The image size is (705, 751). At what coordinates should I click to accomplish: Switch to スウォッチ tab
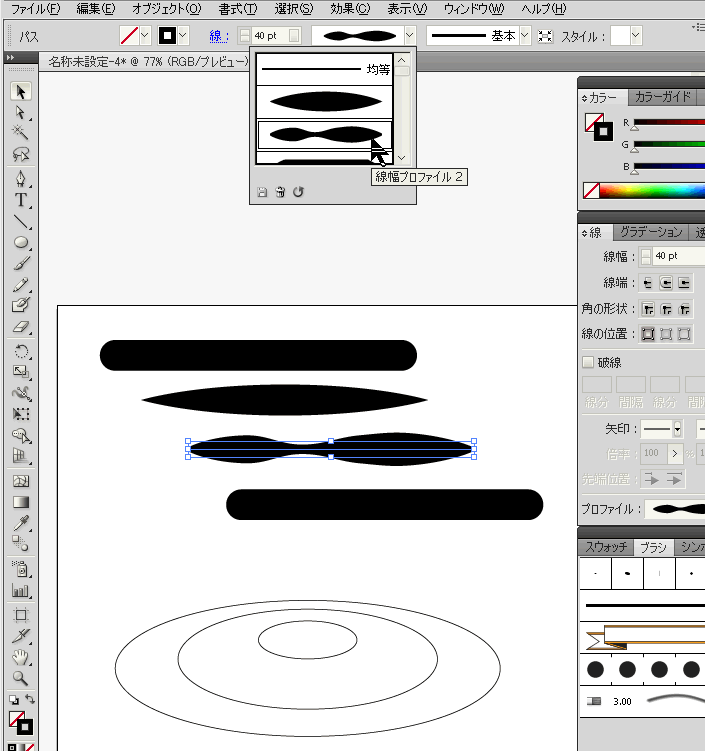pyautogui.click(x=606, y=547)
